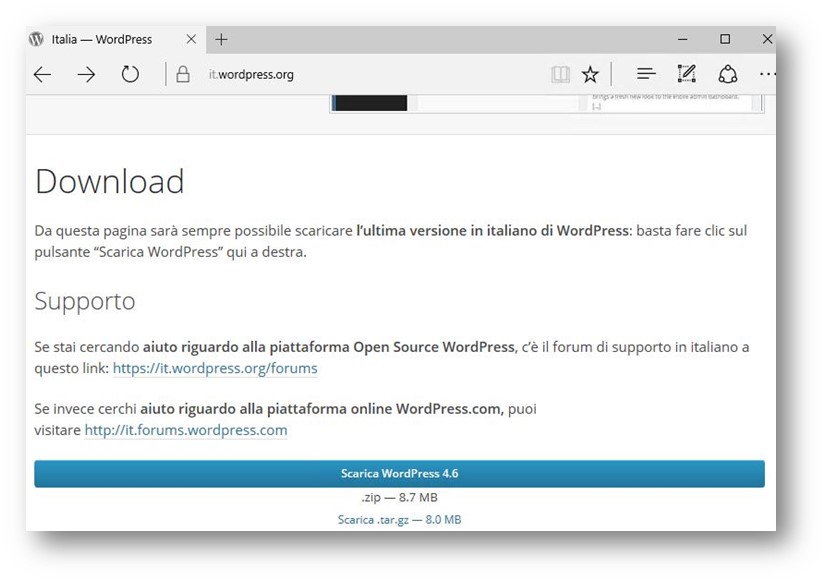Click the Download heading text

click(x=110, y=181)
